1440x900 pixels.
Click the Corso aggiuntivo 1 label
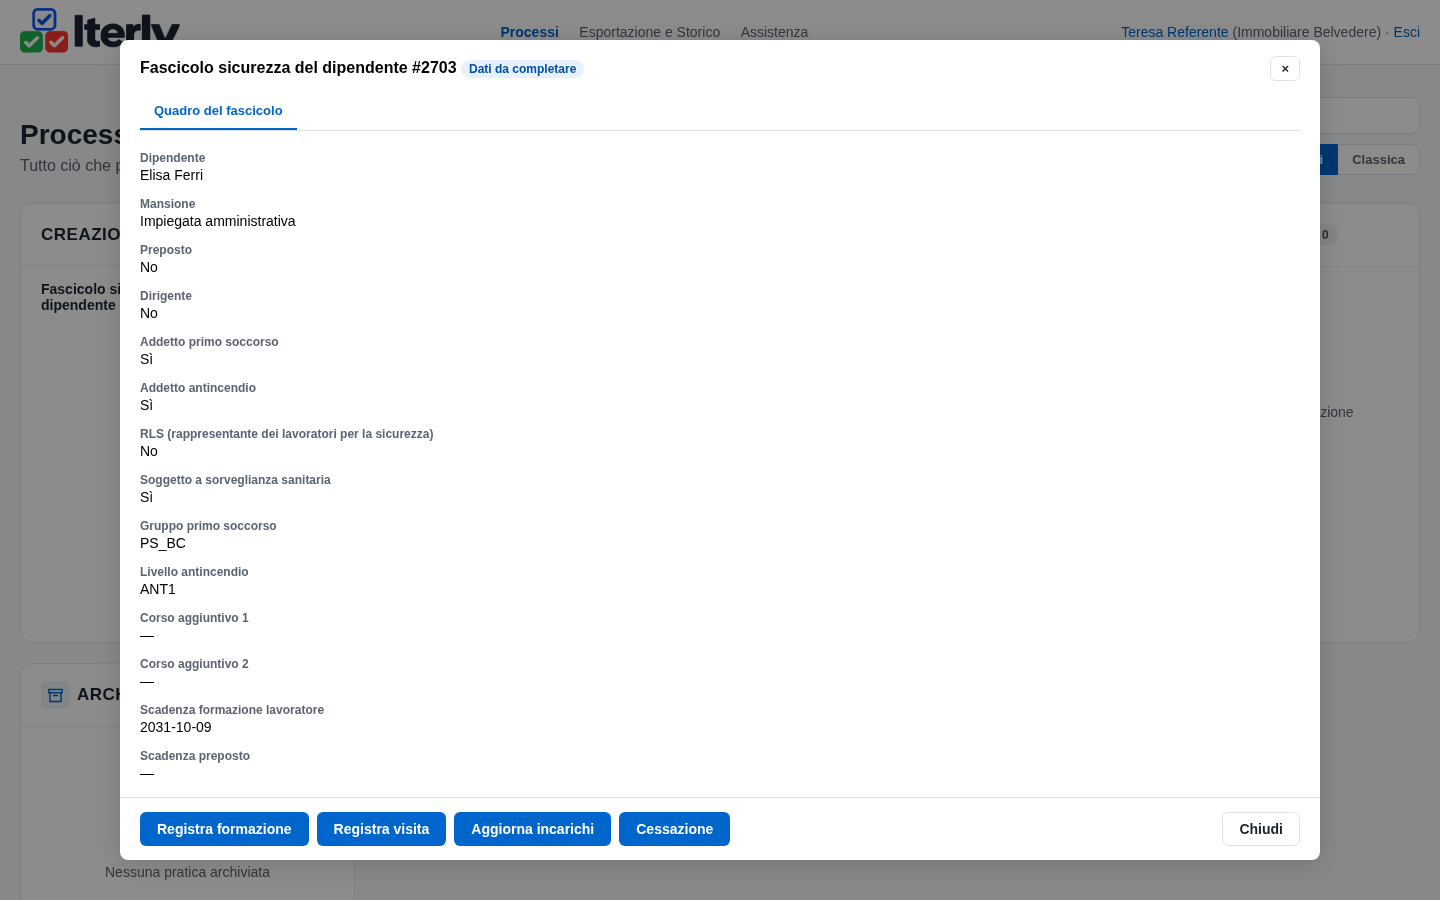point(194,618)
